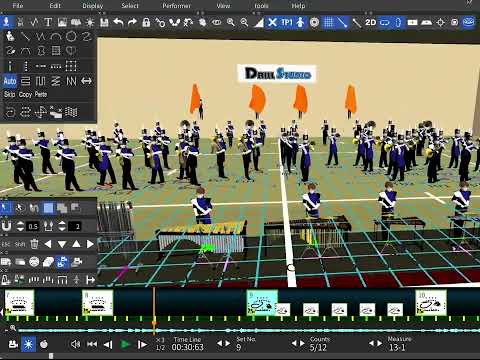Open the Edit menu
Image resolution: width=480 pixels, height=360 pixels.
(55, 6)
